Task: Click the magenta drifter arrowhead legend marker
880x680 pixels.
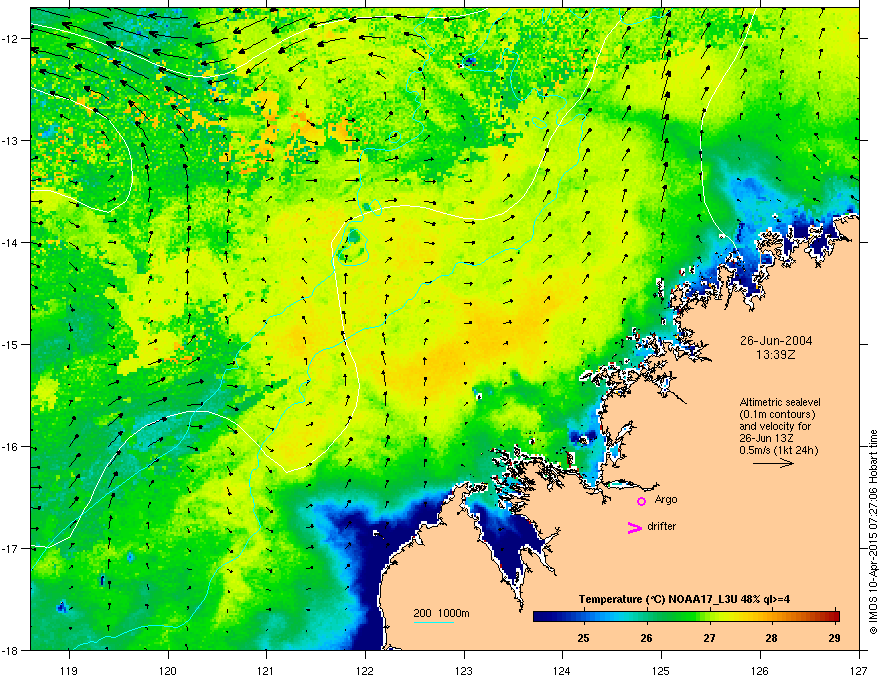Action: (635, 527)
